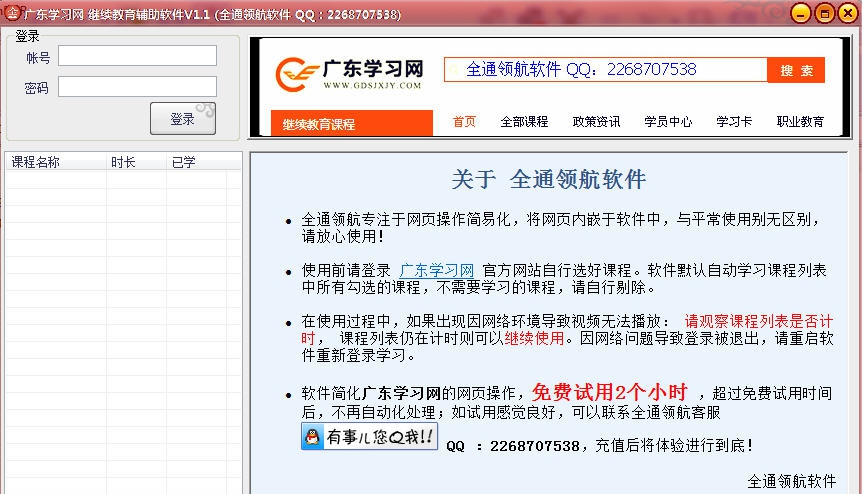Click the 全通领航软件 signature text at bottom
The image size is (862, 494).
click(x=792, y=481)
